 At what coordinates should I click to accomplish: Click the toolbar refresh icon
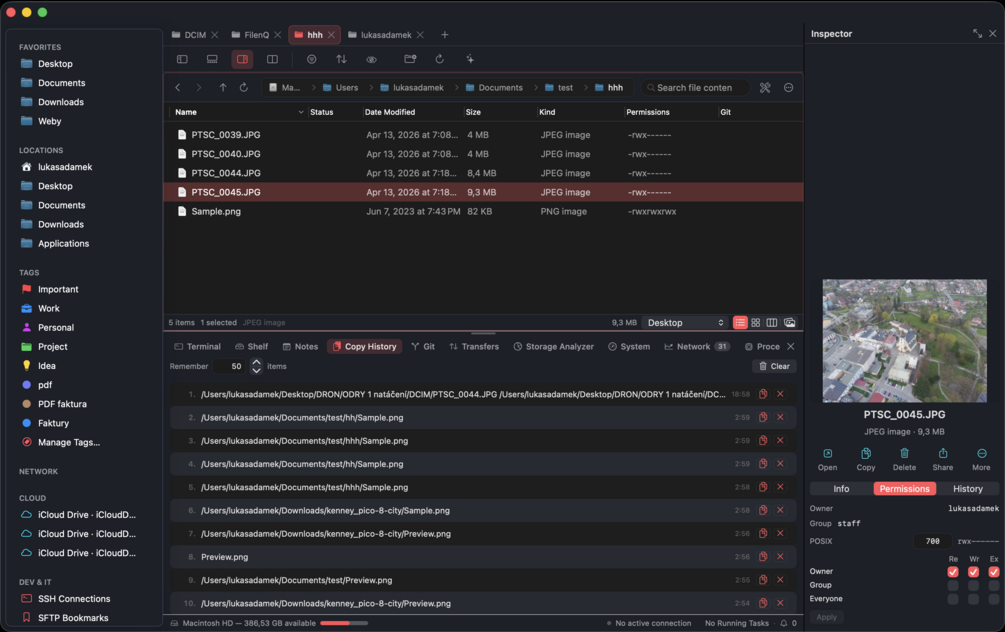(x=440, y=59)
